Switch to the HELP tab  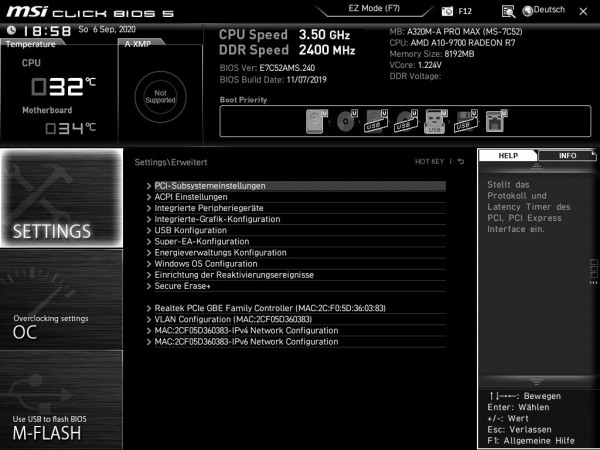click(x=508, y=156)
